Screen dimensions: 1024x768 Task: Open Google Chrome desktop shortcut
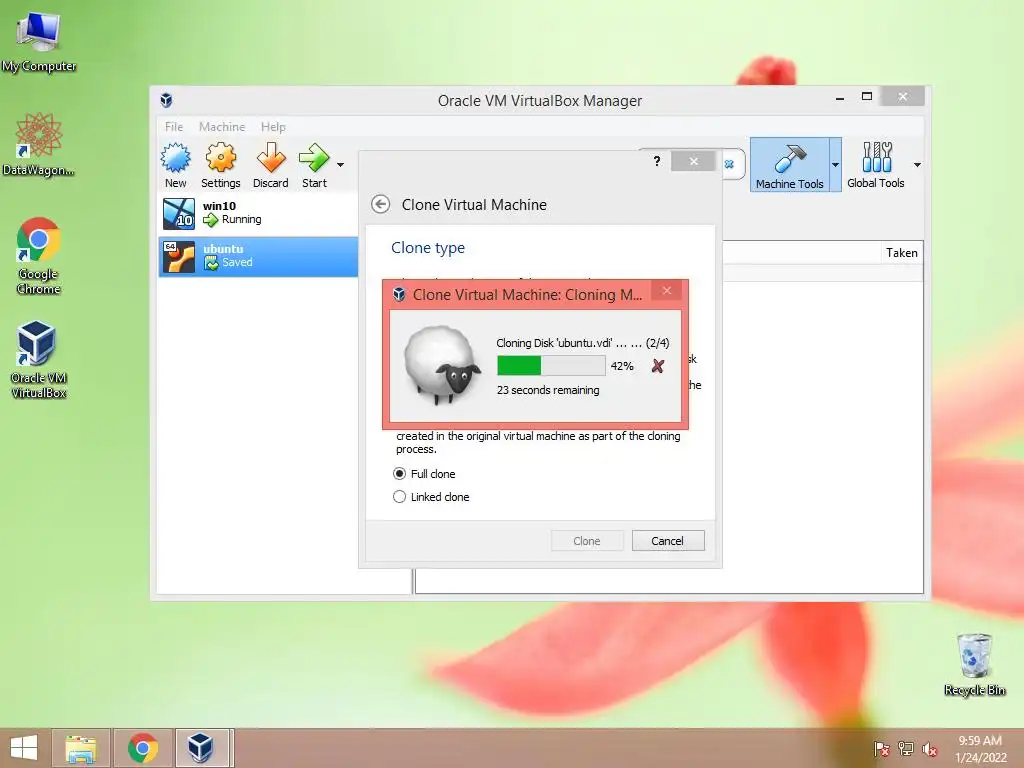(x=39, y=255)
